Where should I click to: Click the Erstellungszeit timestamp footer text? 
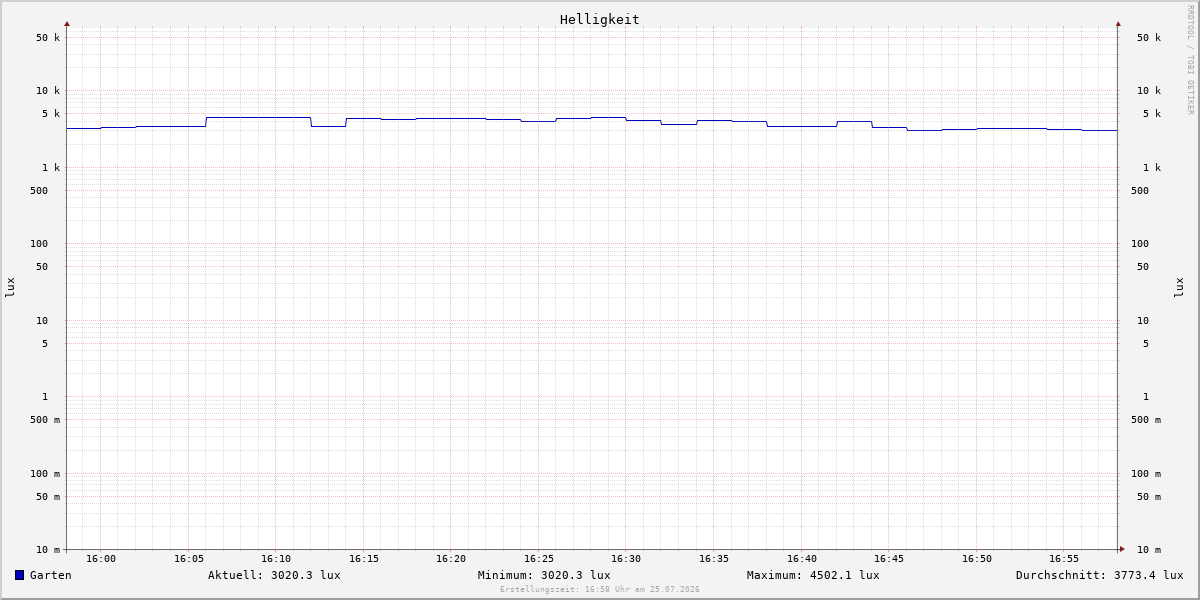point(600,590)
